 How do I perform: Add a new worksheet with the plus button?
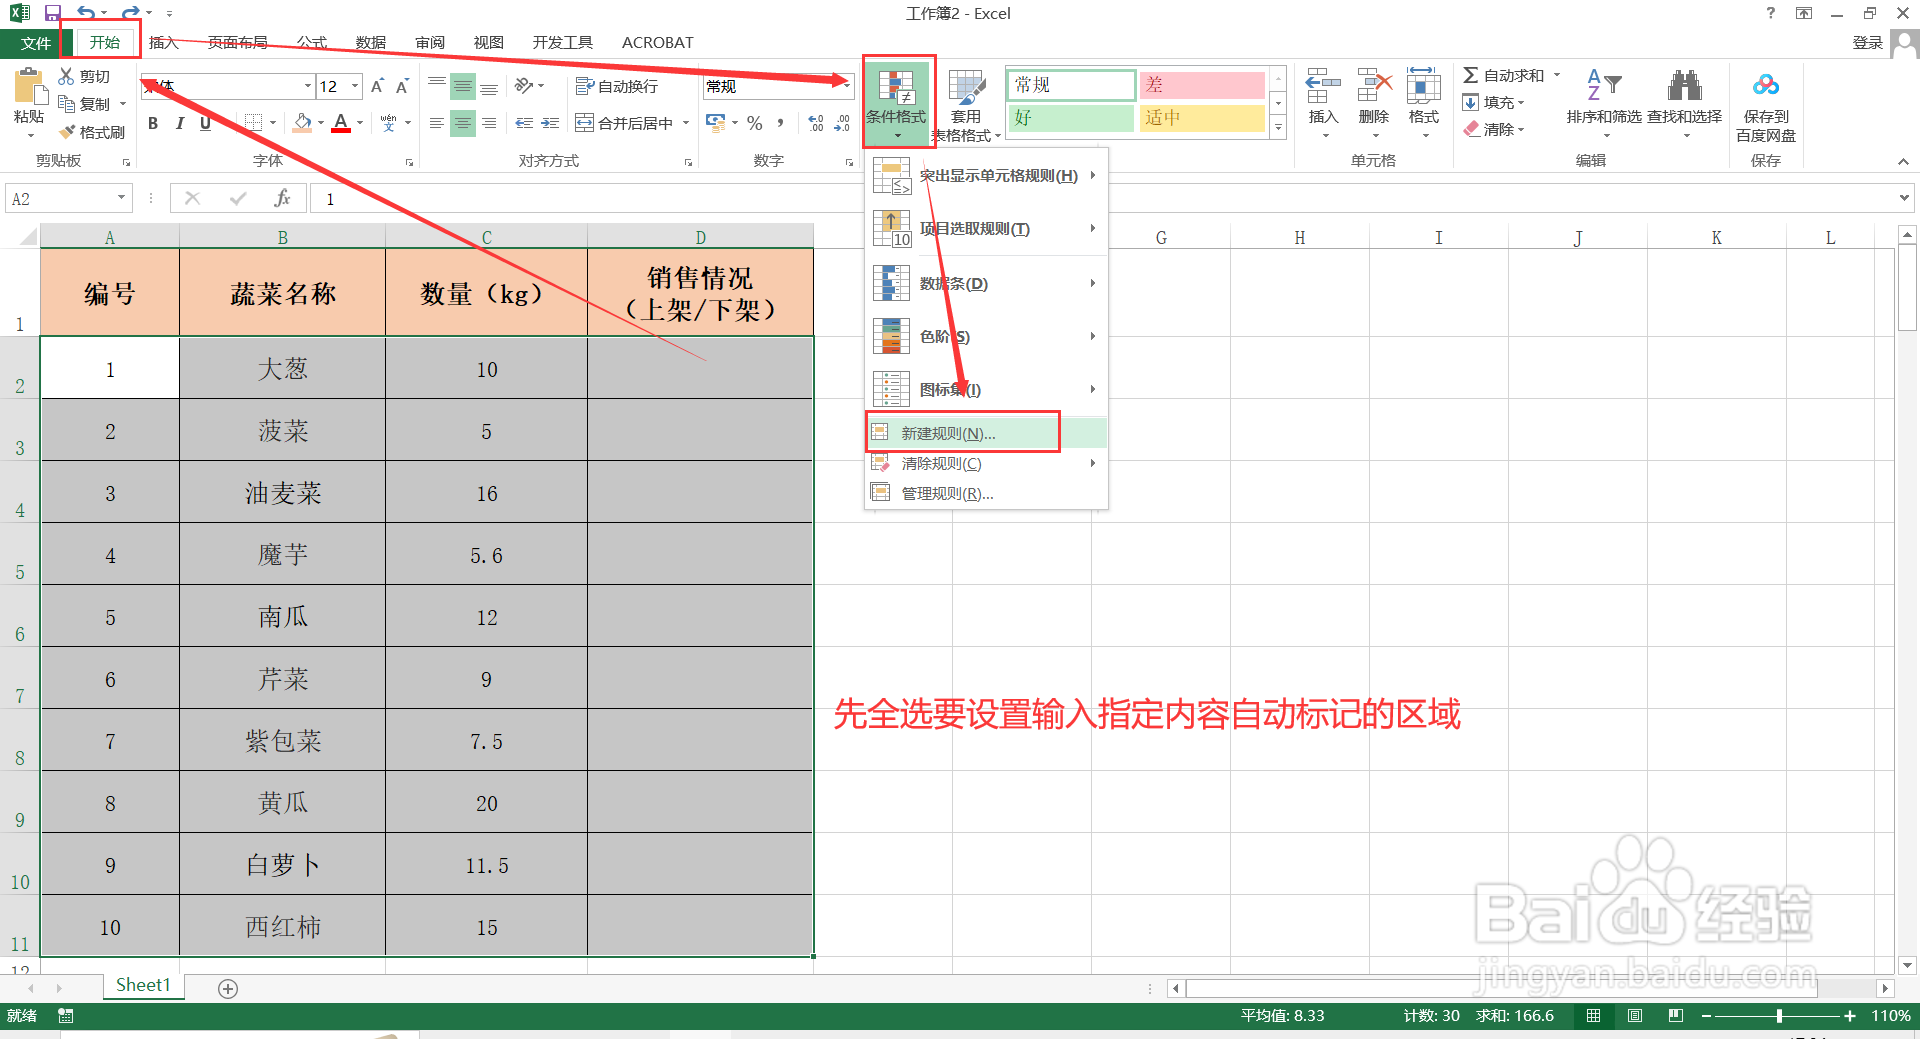point(227,988)
